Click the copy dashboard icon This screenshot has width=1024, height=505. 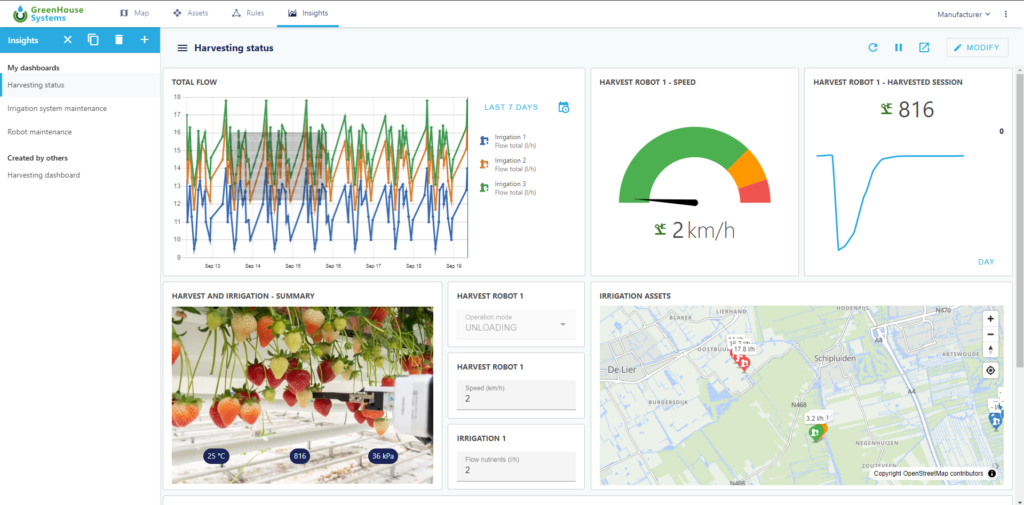93,40
